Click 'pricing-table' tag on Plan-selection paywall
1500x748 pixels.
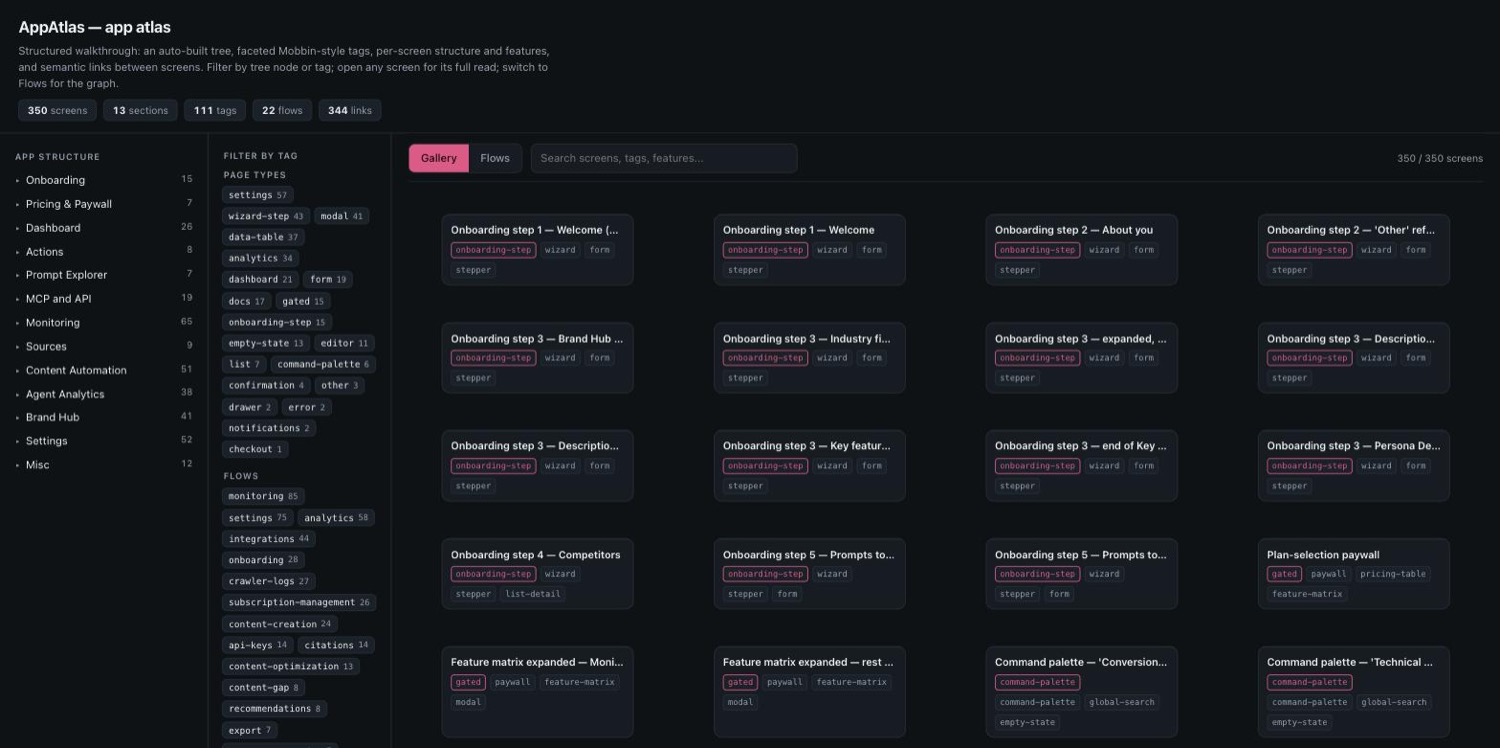pos(1395,574)
